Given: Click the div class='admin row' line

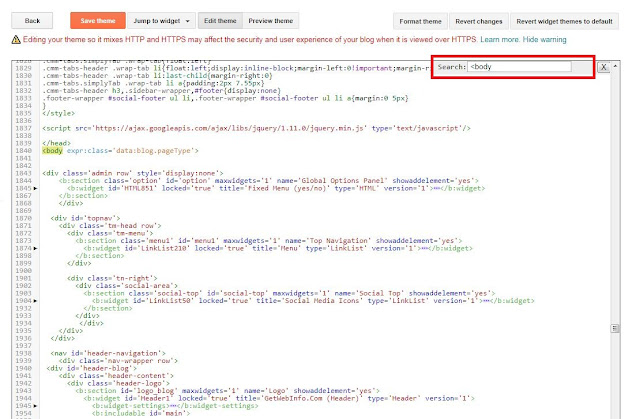Looking at the screenshot, I should (x=133, y=173).
